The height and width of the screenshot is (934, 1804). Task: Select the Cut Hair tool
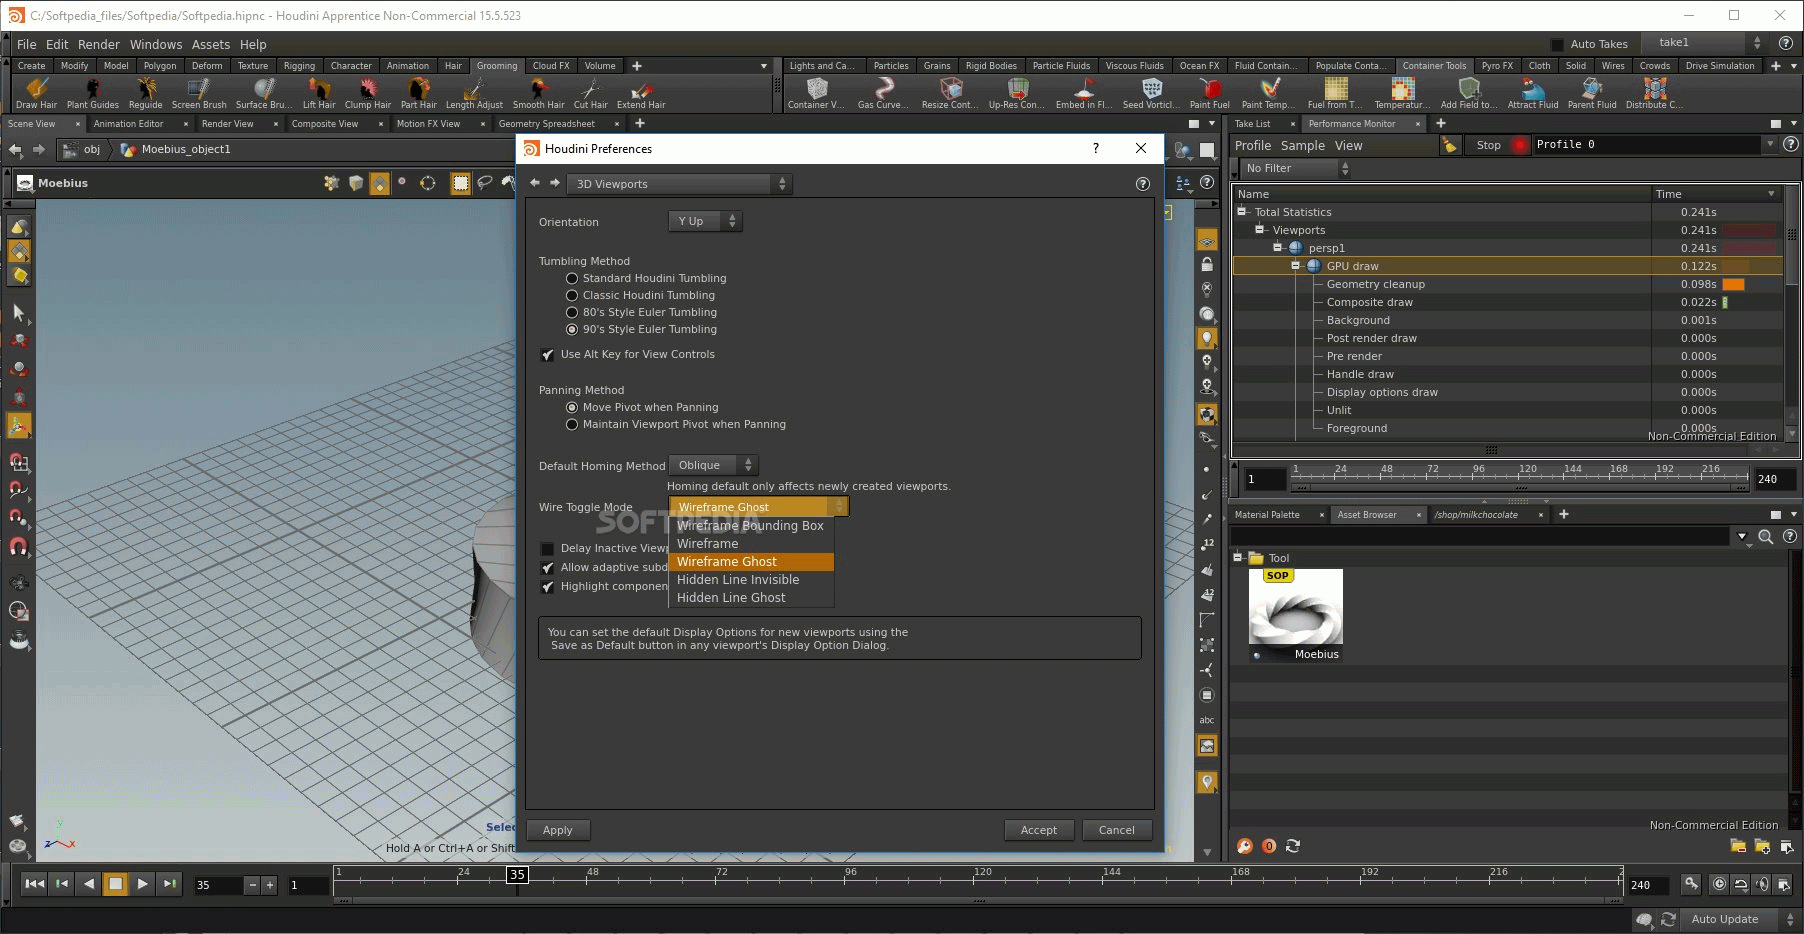[x=590, y=93]
